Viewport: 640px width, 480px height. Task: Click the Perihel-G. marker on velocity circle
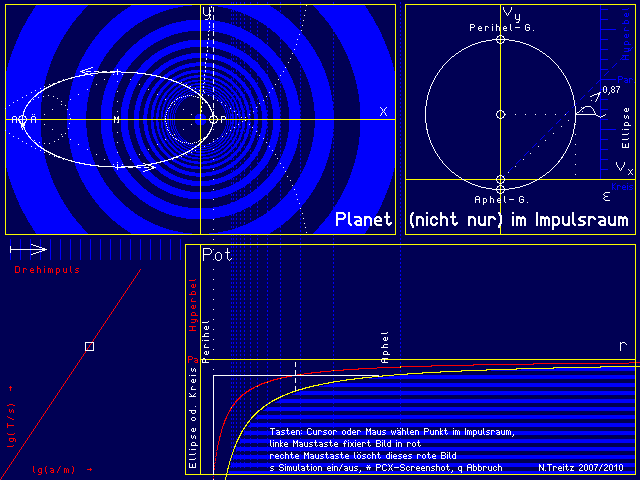[x=500, y=43]
